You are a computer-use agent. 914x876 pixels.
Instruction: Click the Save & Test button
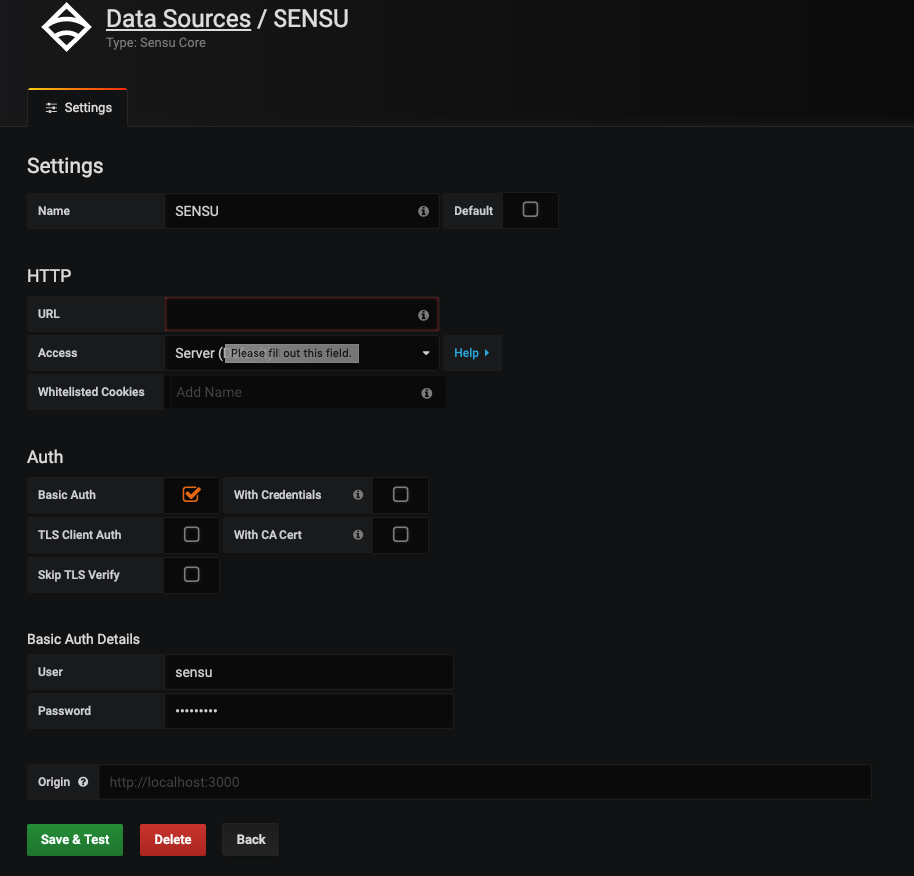[75, 840]
